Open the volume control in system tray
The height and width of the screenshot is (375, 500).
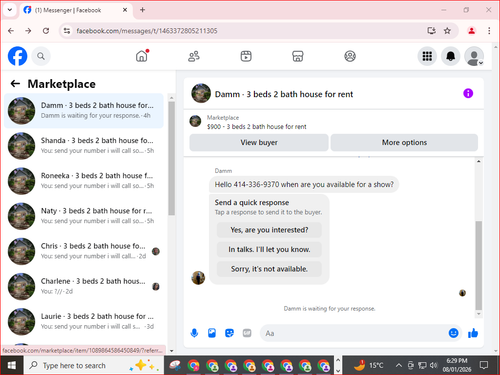pos(433,365)
